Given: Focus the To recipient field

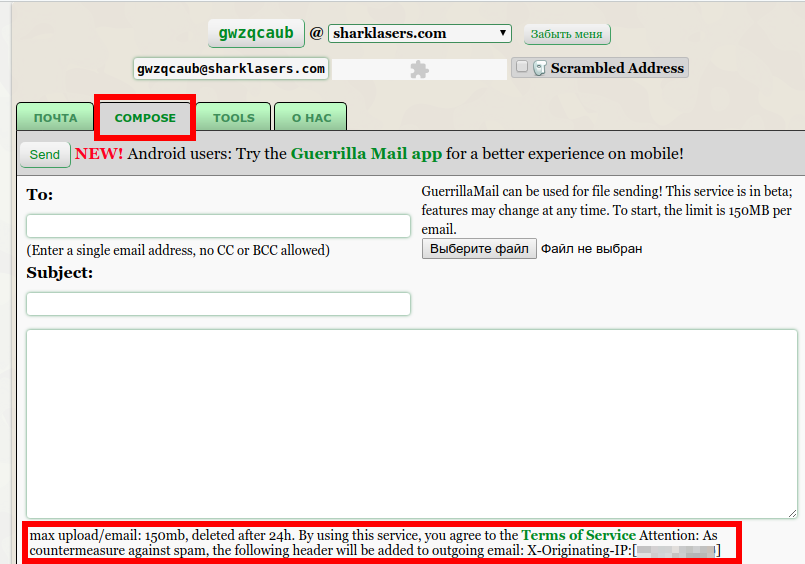Looking at the screenshot, I should click(x=218, y=226).
